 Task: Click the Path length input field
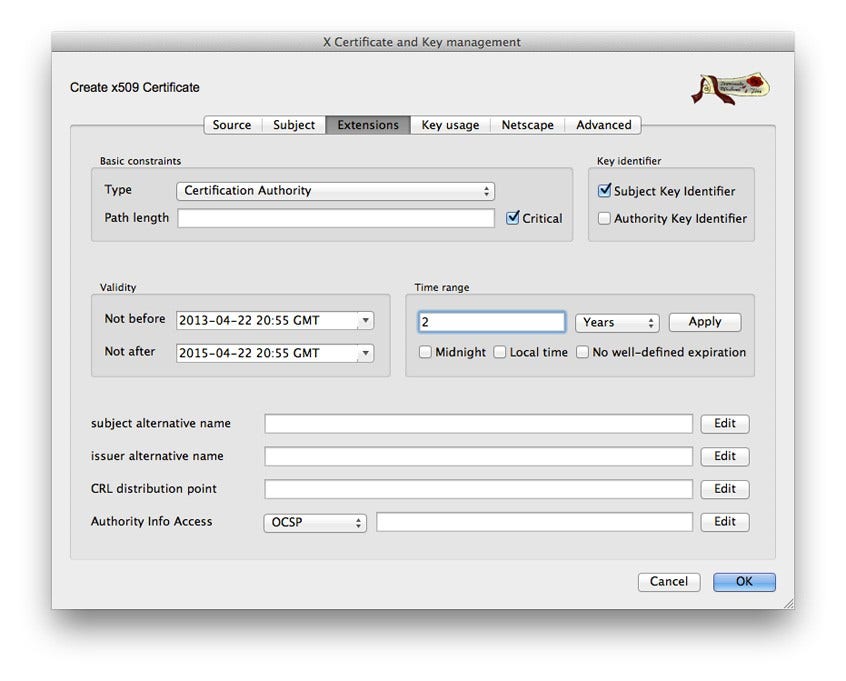click(x=335, y=218)
